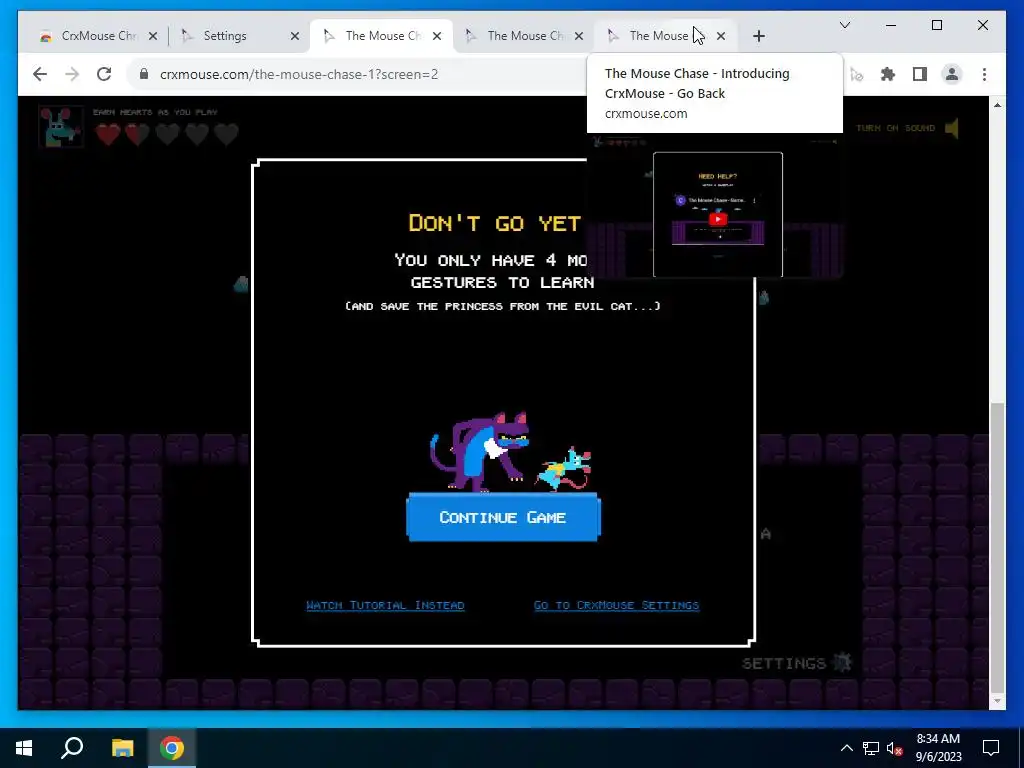
Task: Open File Explorer from taskbar
Action: tap(122, 748)
